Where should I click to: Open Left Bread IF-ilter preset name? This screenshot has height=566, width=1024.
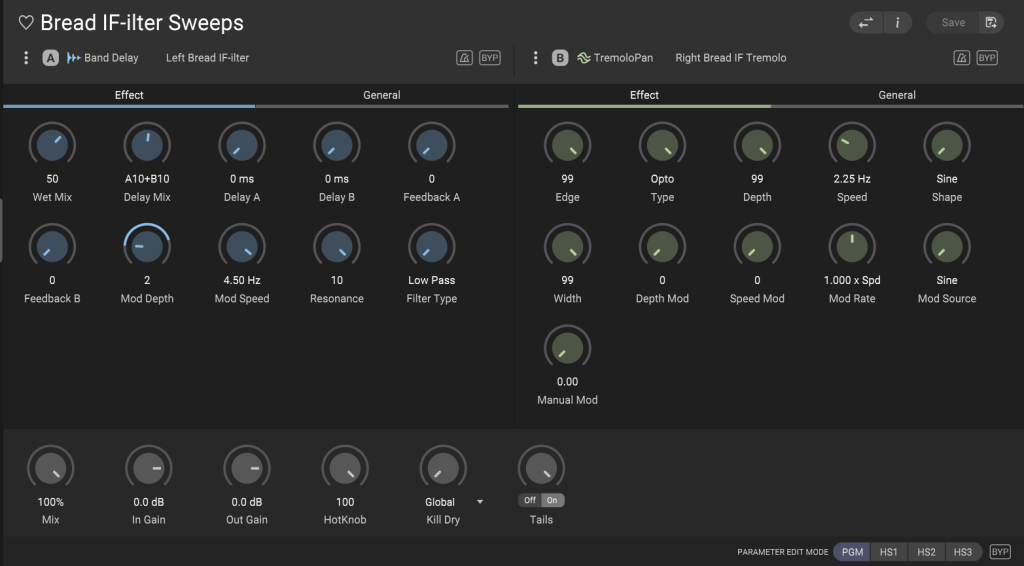pos(207,58)
